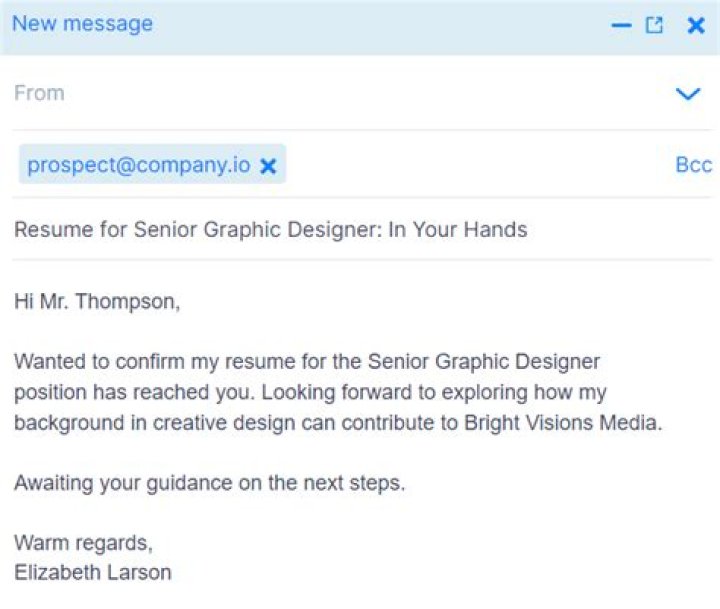Screen dimensions: 720x609
Task: Expand the From sender dropdown arrow
Action: [688, 94]
